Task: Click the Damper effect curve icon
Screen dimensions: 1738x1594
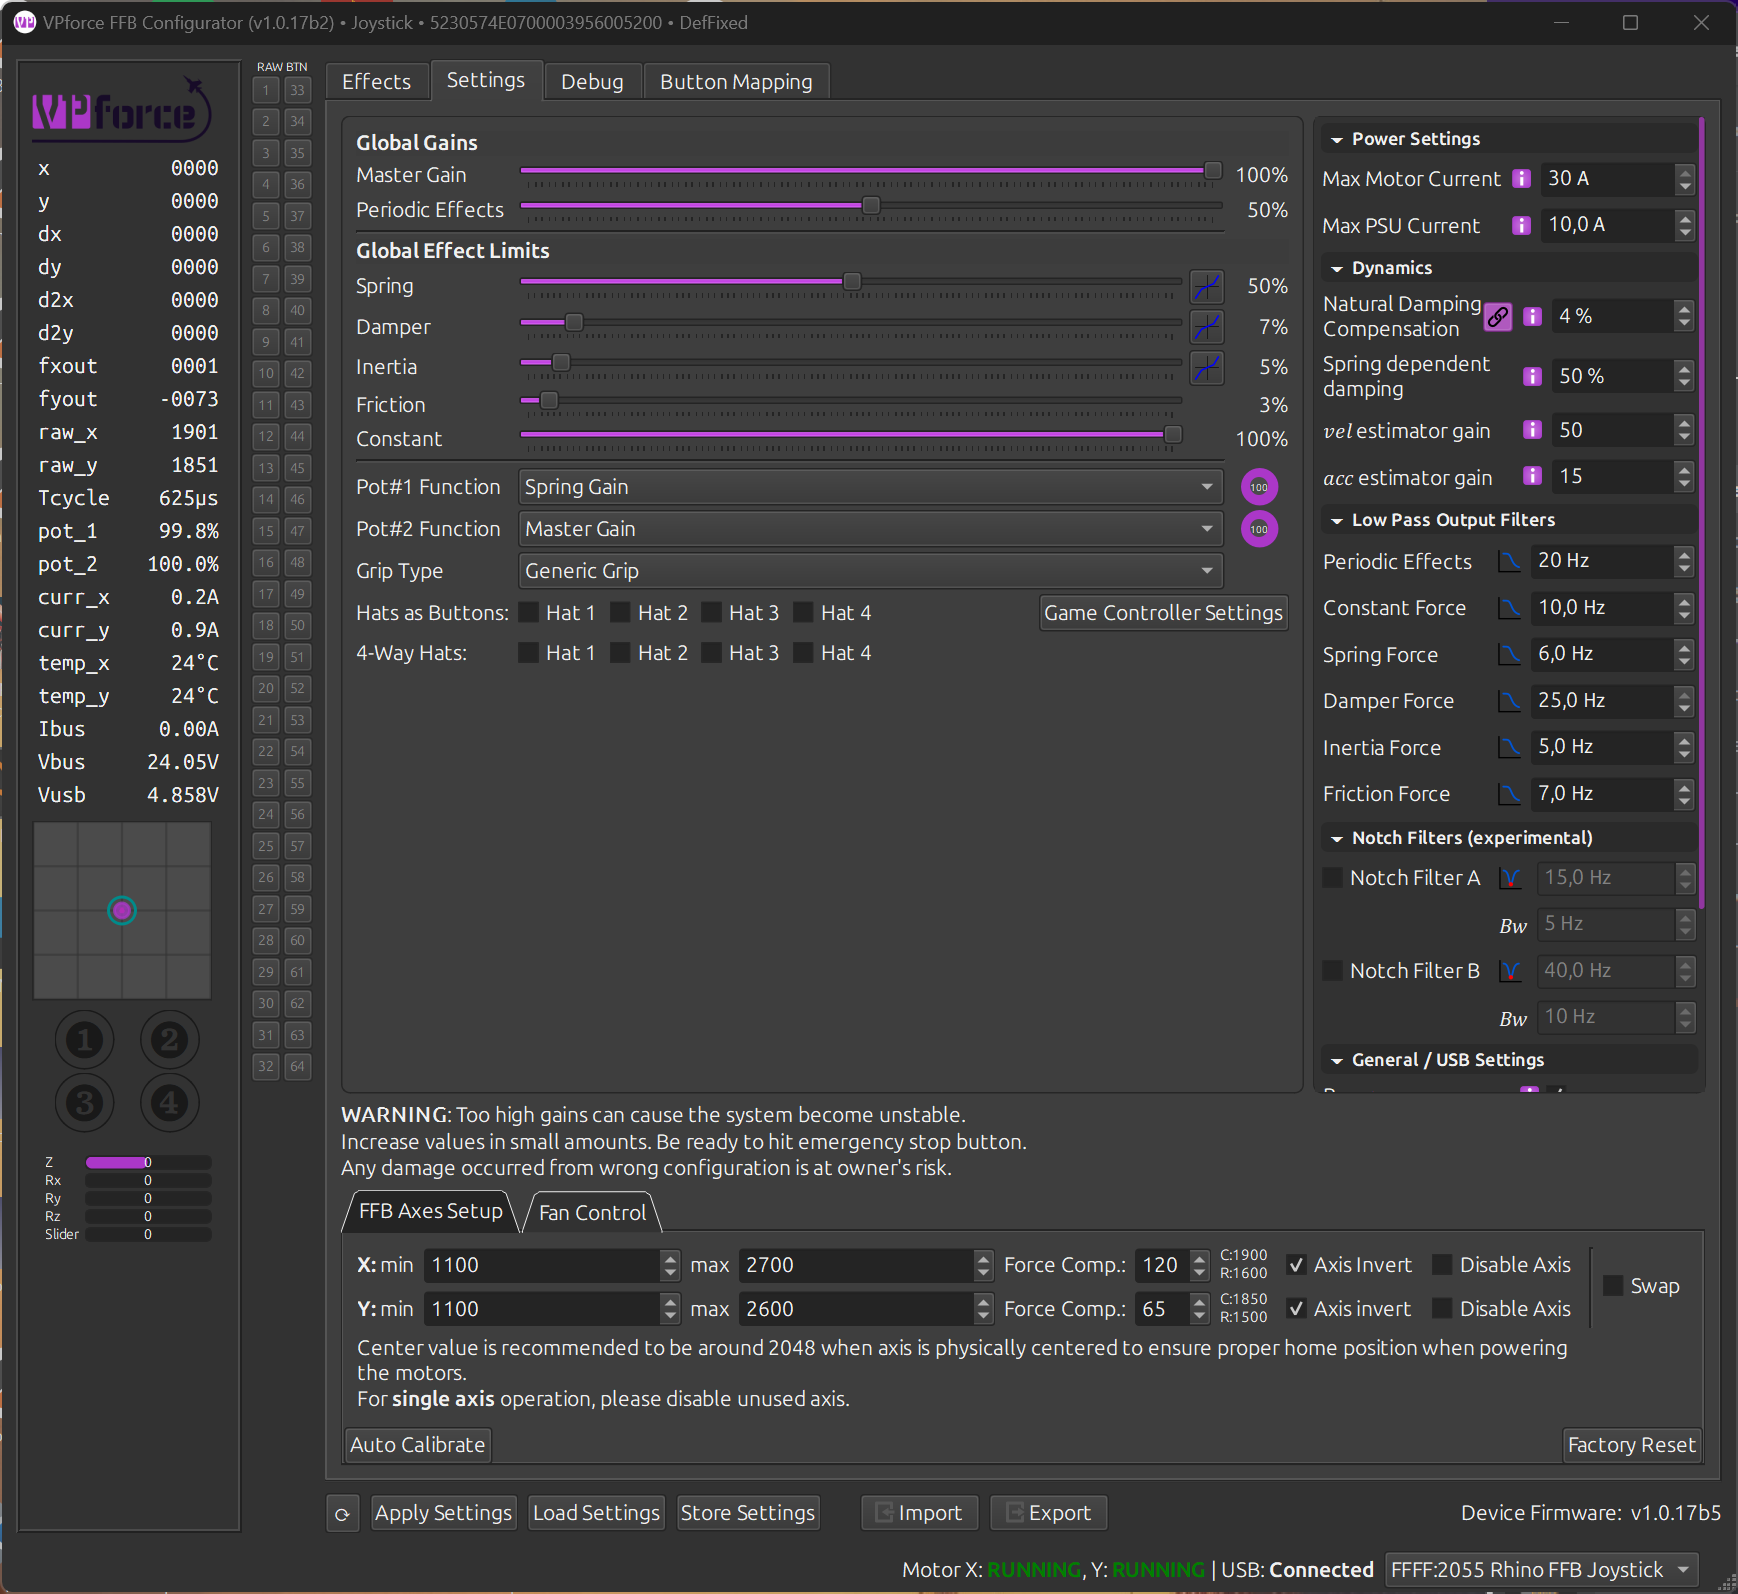Action: [x=1206, y=327]
